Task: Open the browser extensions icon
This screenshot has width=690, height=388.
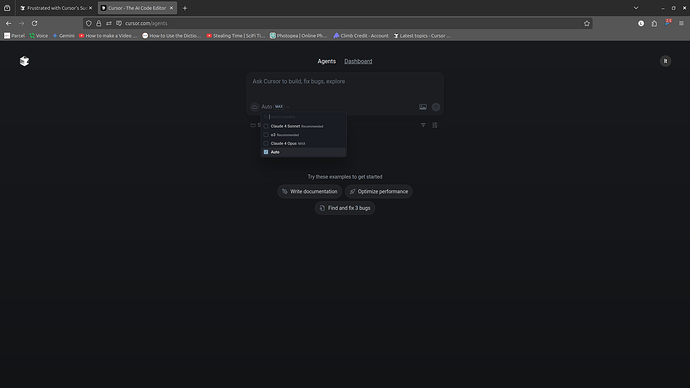Action: click(x=654, y=23)
